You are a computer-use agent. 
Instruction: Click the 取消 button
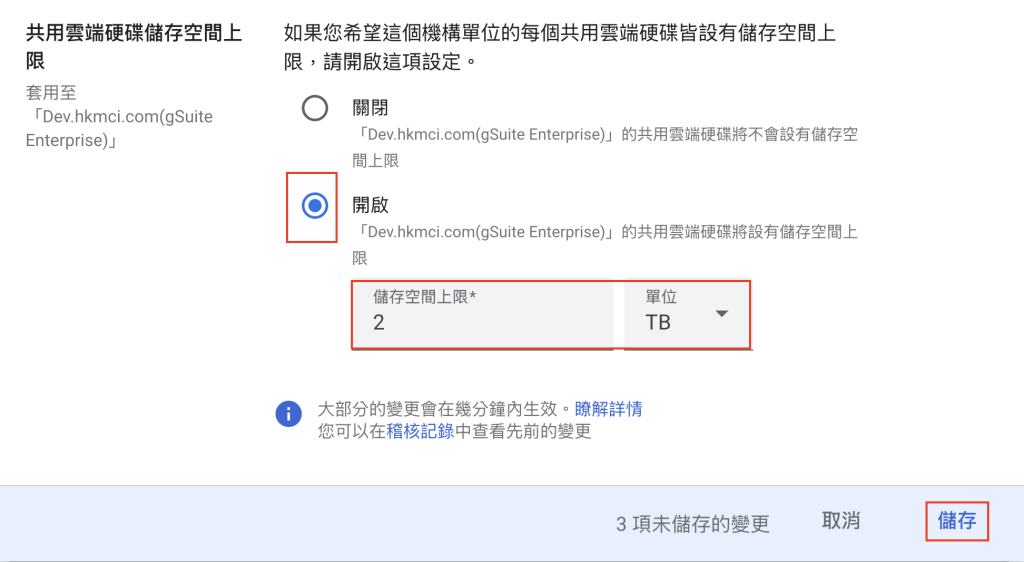[x=840, y=521]
